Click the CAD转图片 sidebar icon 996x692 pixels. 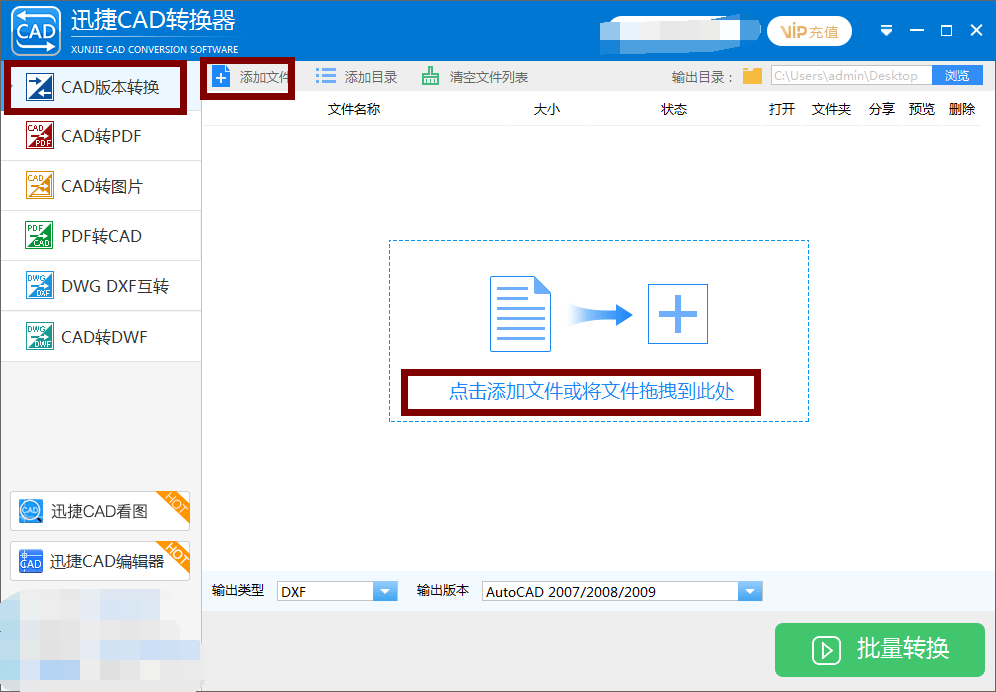(39, 186)
